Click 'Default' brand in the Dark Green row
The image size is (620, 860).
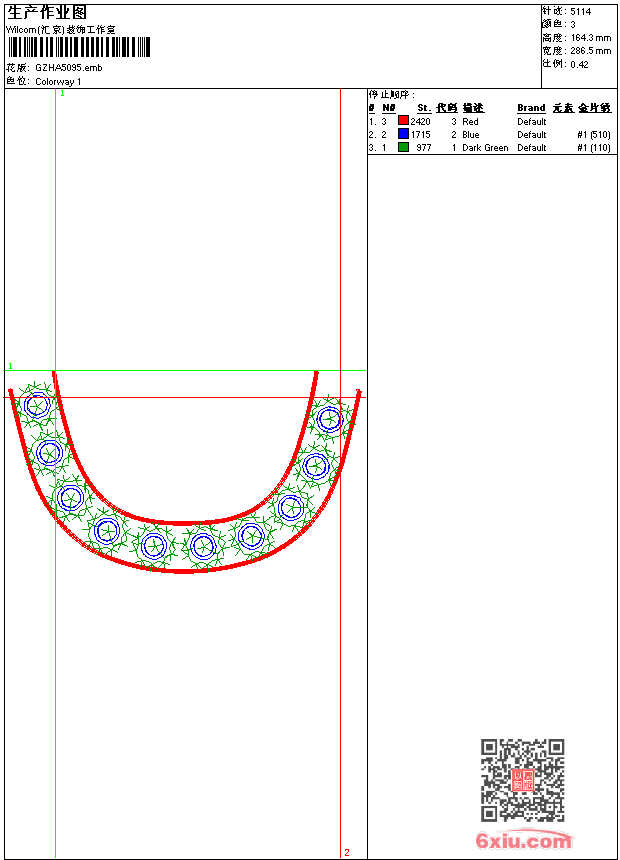(x=532, y=148)
